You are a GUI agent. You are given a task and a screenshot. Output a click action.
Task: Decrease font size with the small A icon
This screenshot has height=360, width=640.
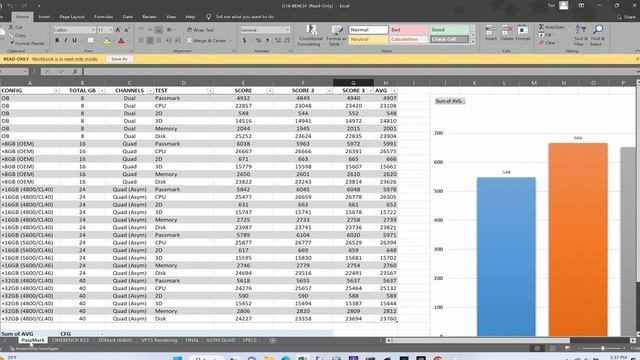(126, 30)
